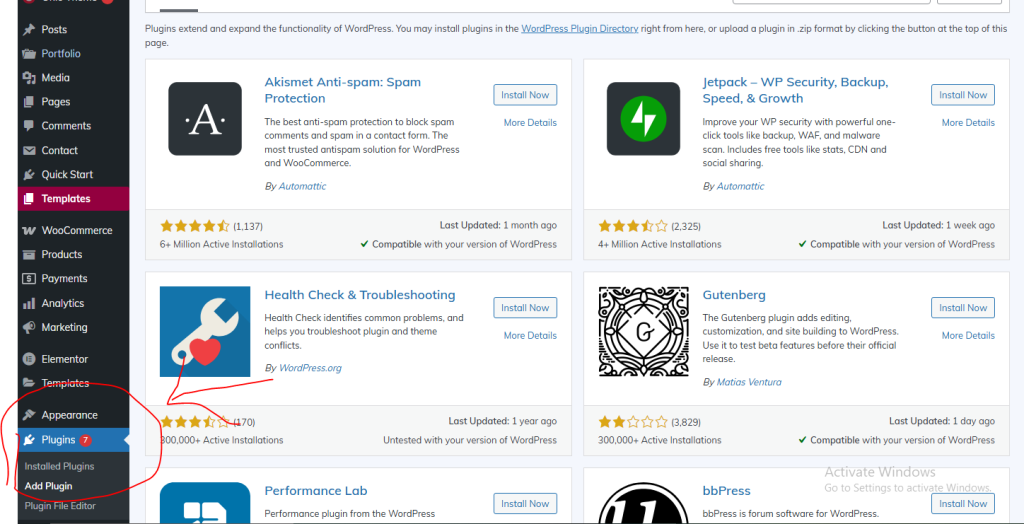Go to Installed Plugins submenu
This screenshot has width=1024, height=524.
(x=59, y=467)
